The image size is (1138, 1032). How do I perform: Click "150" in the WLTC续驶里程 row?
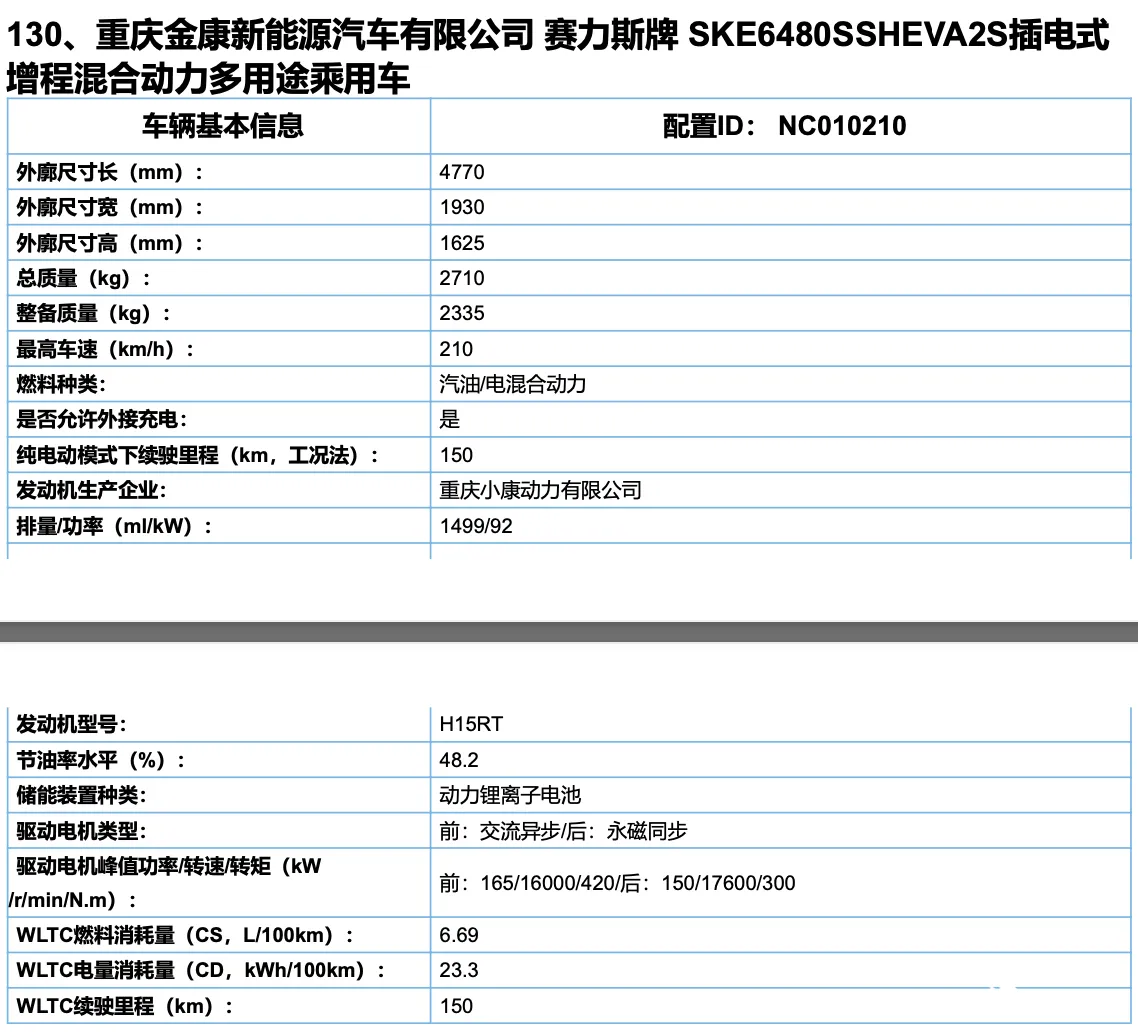456,1006
